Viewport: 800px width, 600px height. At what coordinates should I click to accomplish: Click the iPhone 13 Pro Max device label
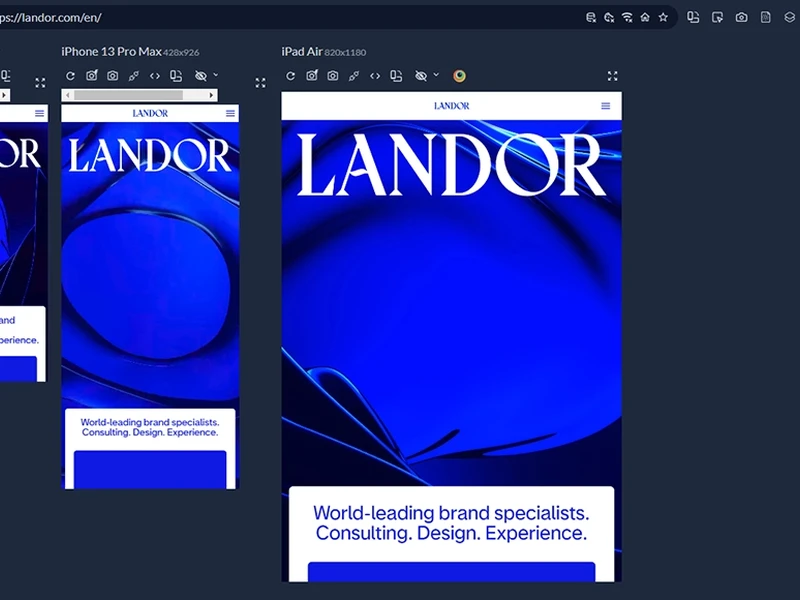tap(111, 52)
